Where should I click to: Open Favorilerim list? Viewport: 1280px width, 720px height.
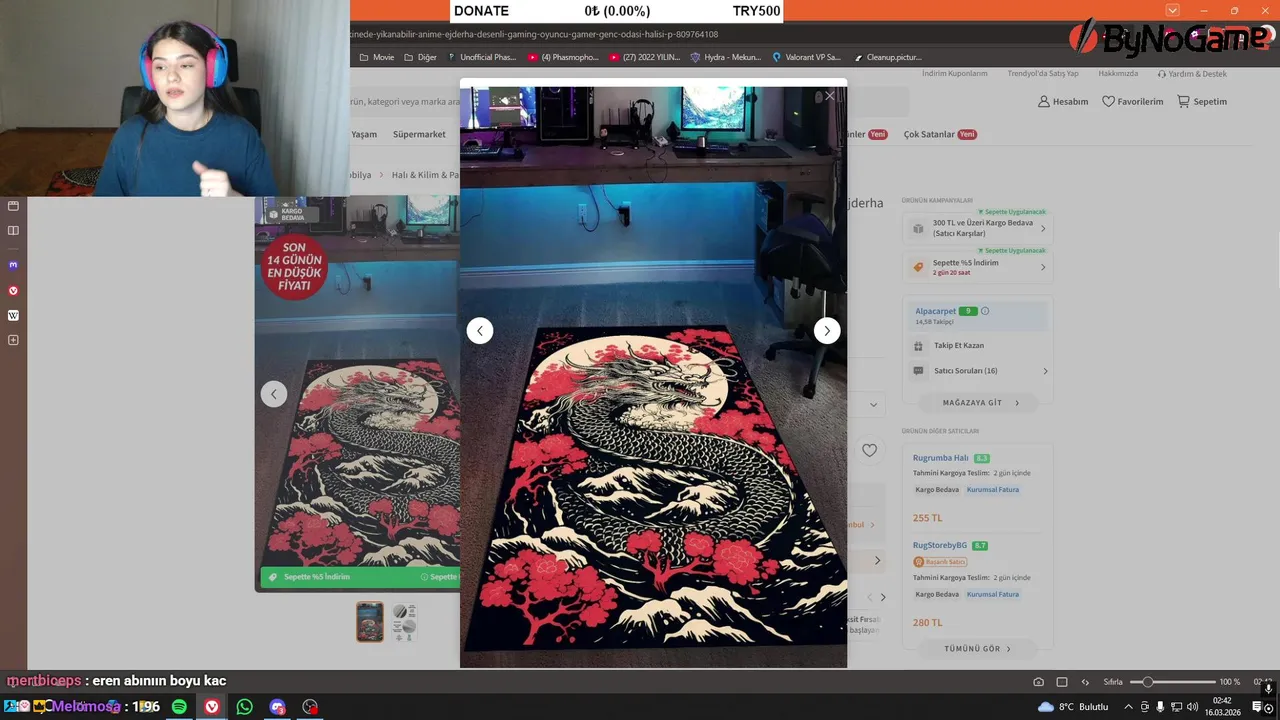[x=1133, y=101]
